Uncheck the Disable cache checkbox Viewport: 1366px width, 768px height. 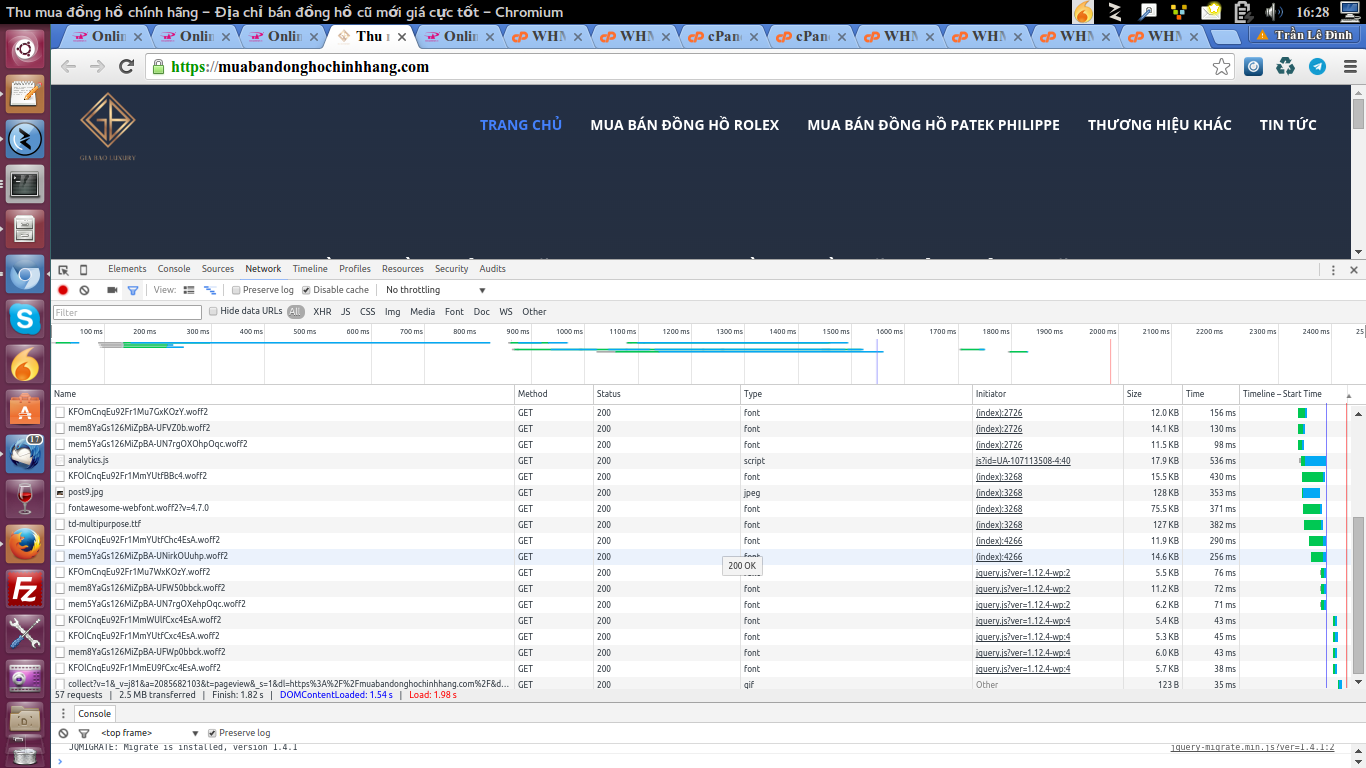[306, 290]
